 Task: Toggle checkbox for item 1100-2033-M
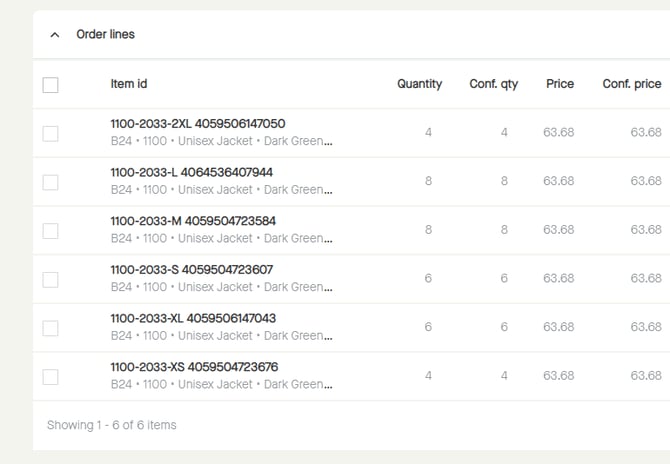(x=51, y=231)
